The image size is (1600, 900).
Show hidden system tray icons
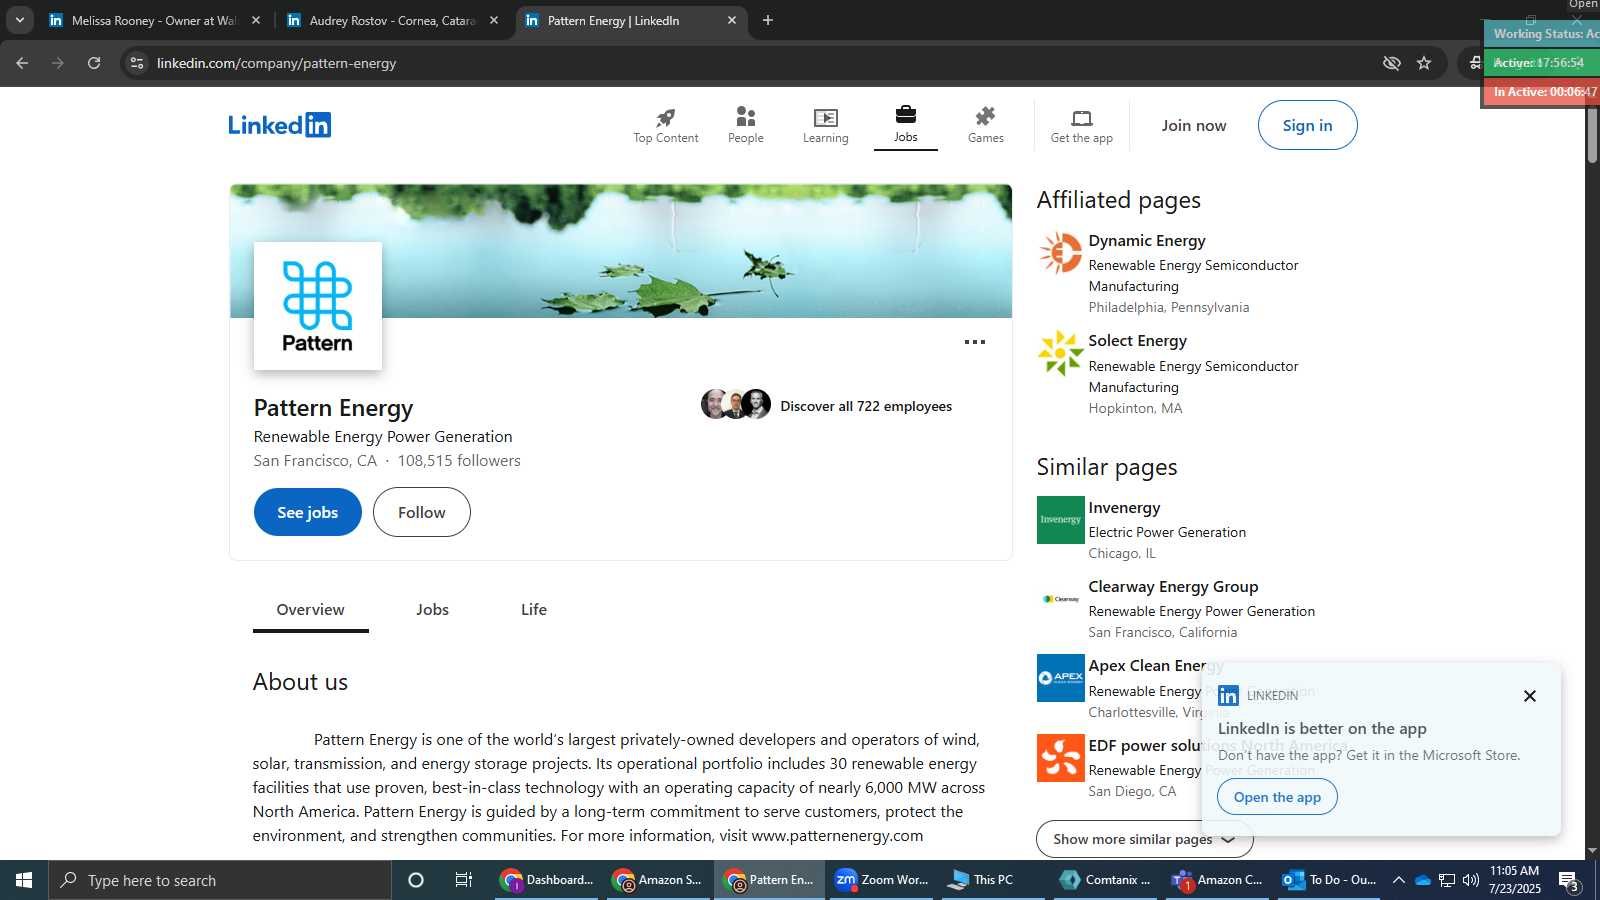(x=1399, y=880)
